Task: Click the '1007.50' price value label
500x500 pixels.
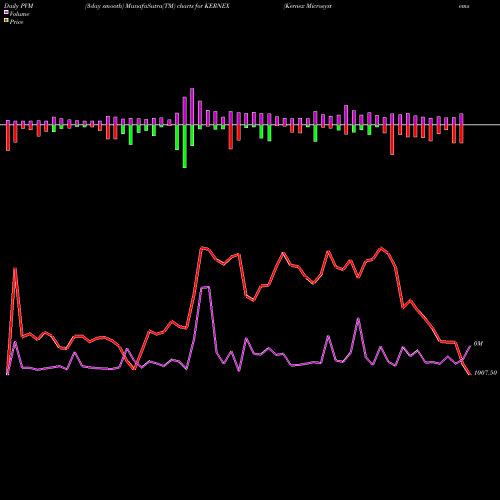Action: pyautogui.click(x=485, y=373)
